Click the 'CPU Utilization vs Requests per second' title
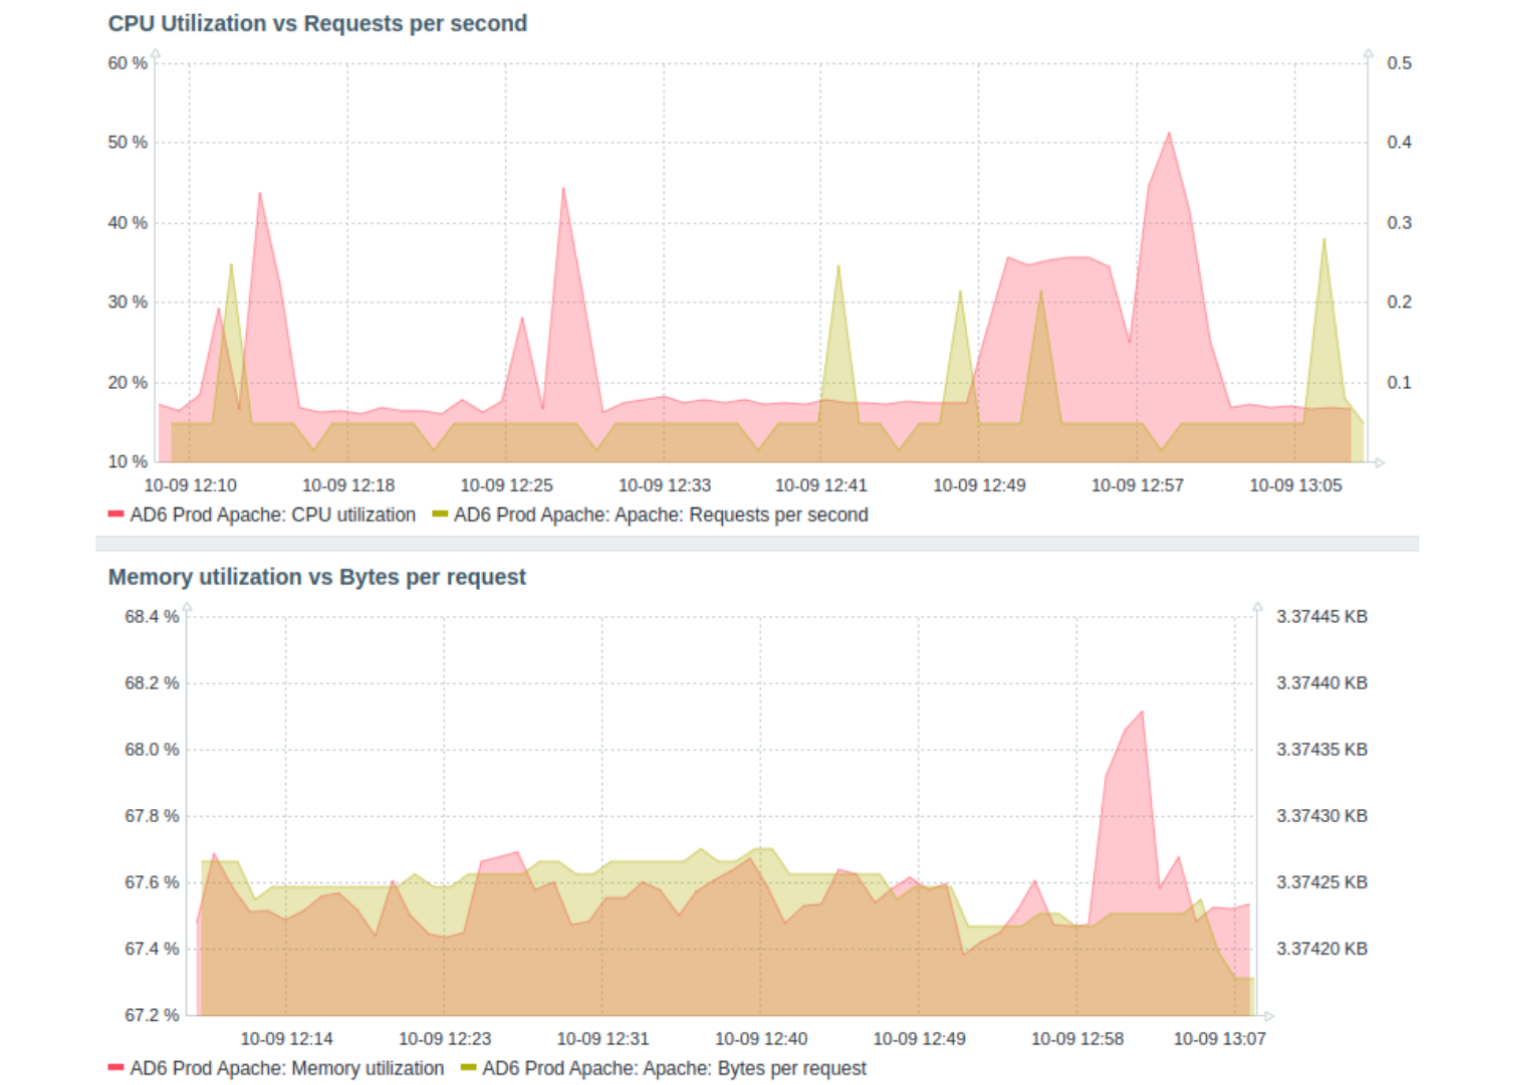 click(317, 24)
